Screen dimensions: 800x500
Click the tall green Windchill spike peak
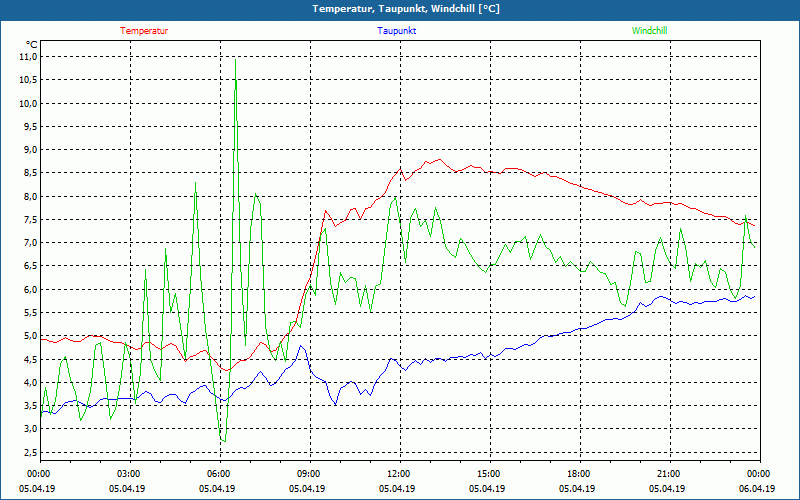pos(235,60)
